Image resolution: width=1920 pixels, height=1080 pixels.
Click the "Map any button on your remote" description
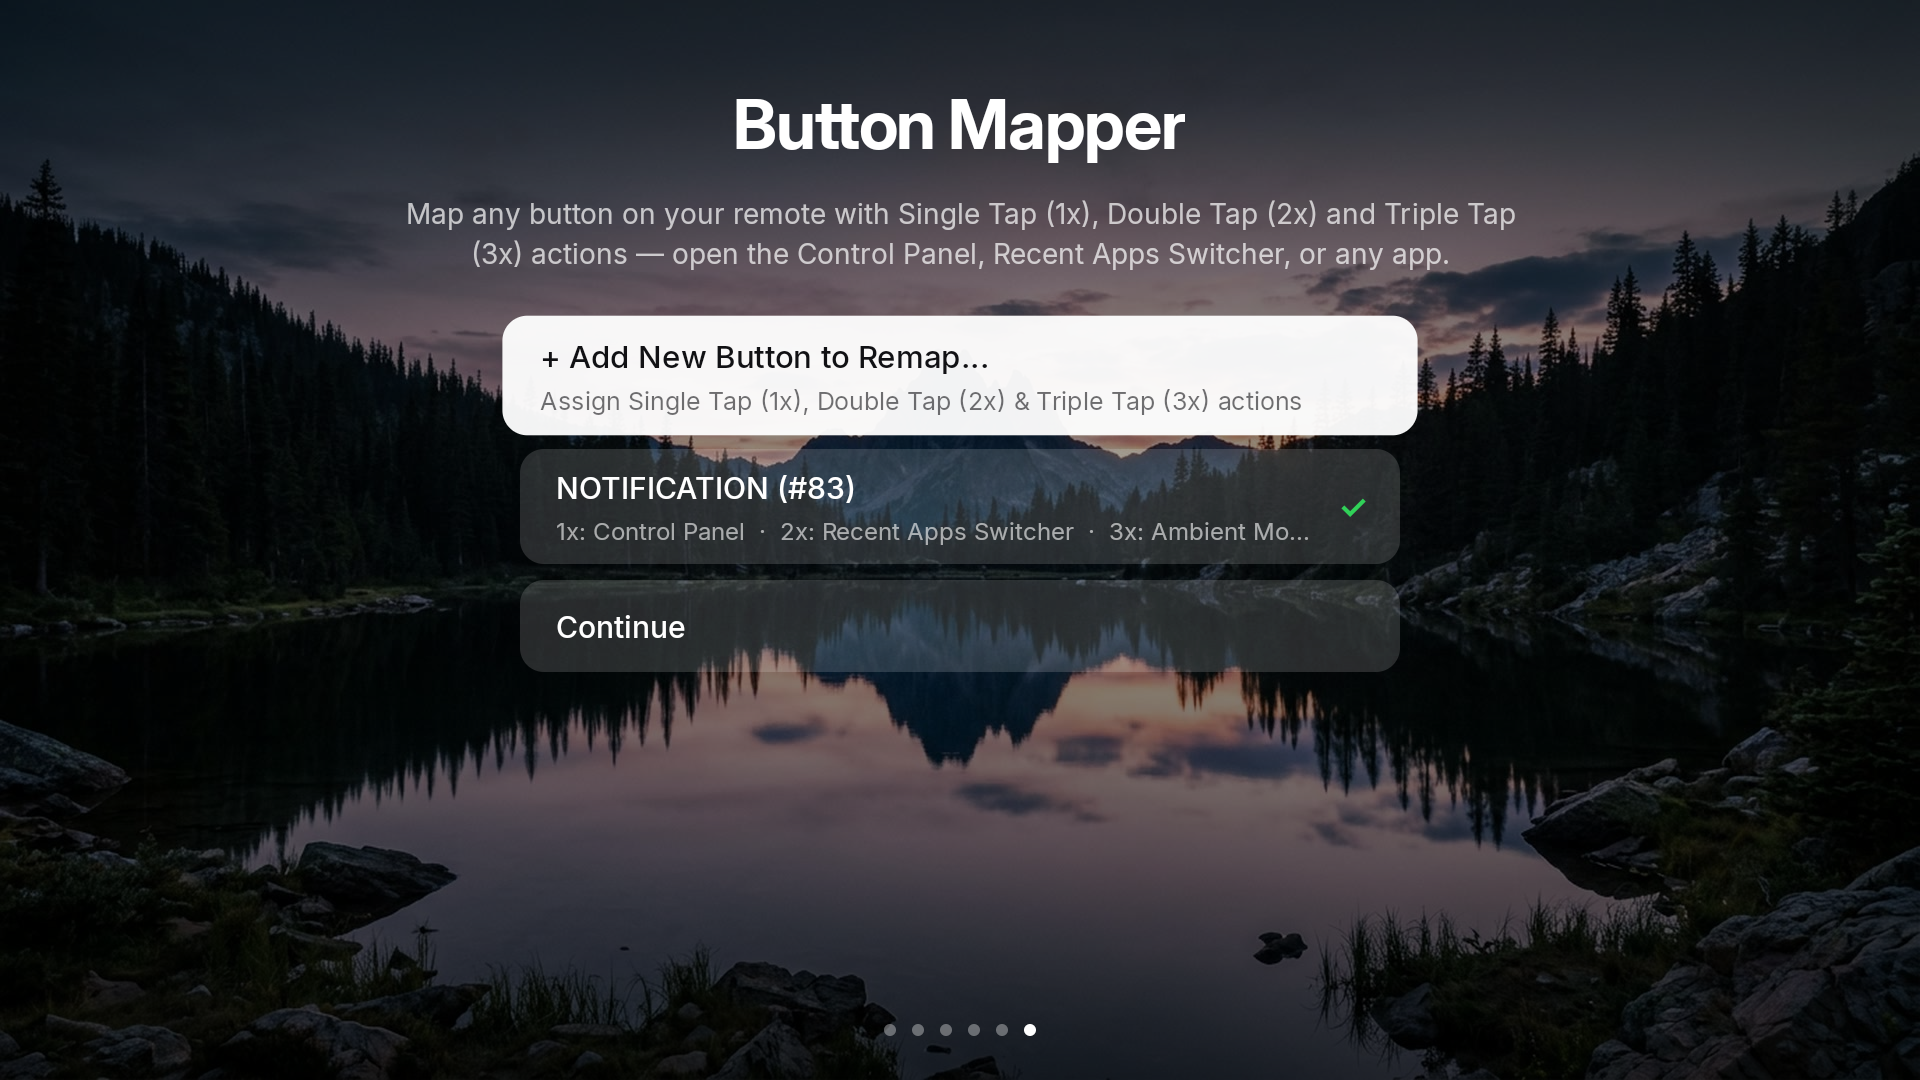tap(960, 234)
